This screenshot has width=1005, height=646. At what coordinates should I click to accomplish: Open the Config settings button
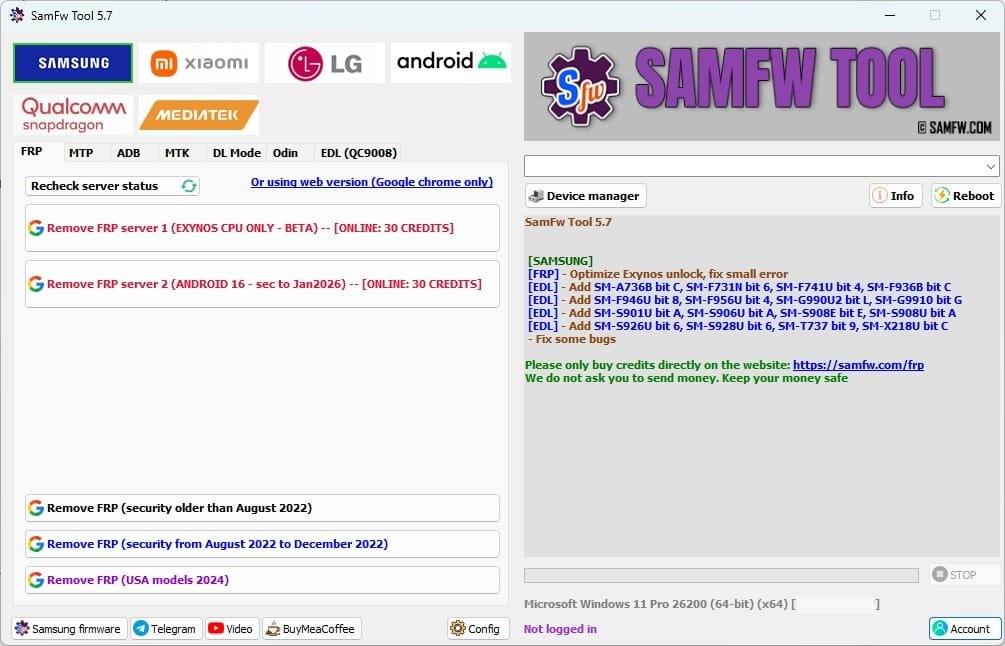(x=478, y=629)
